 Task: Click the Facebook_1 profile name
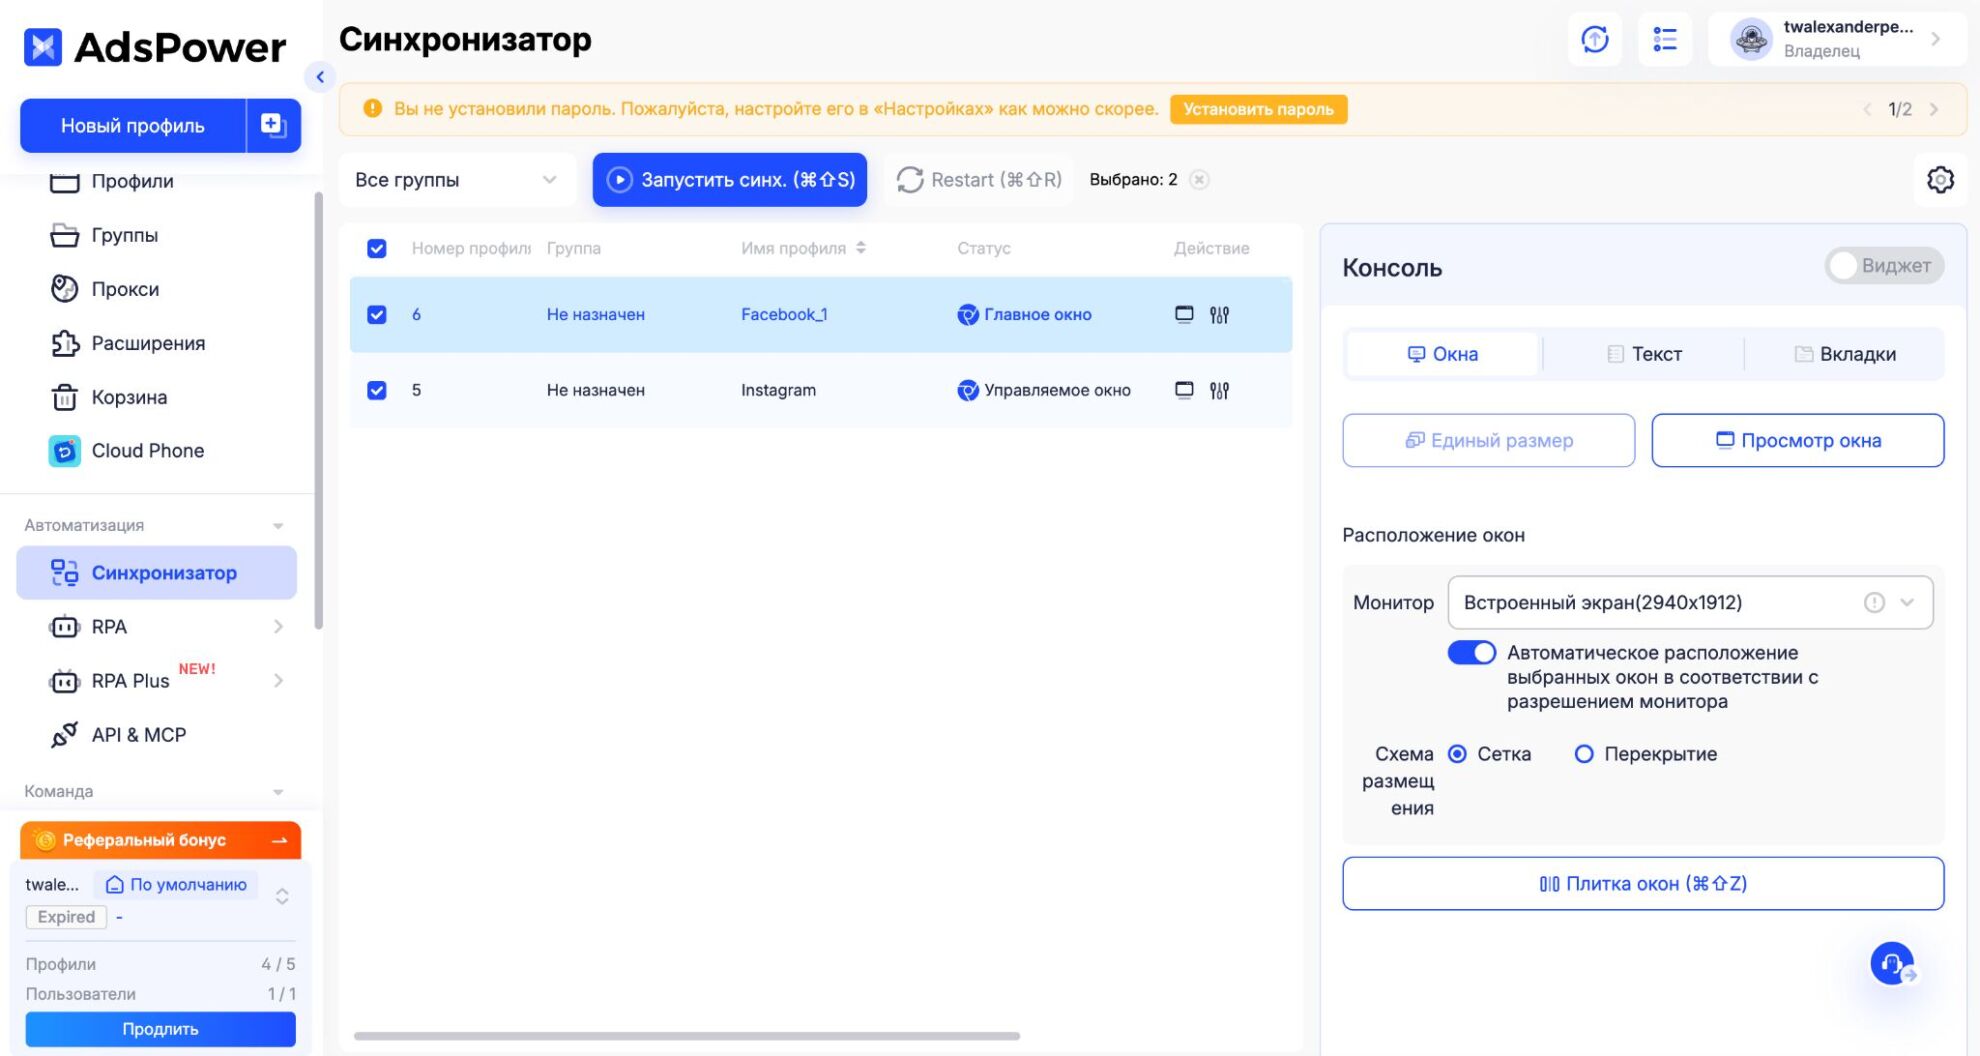[784, 315]
